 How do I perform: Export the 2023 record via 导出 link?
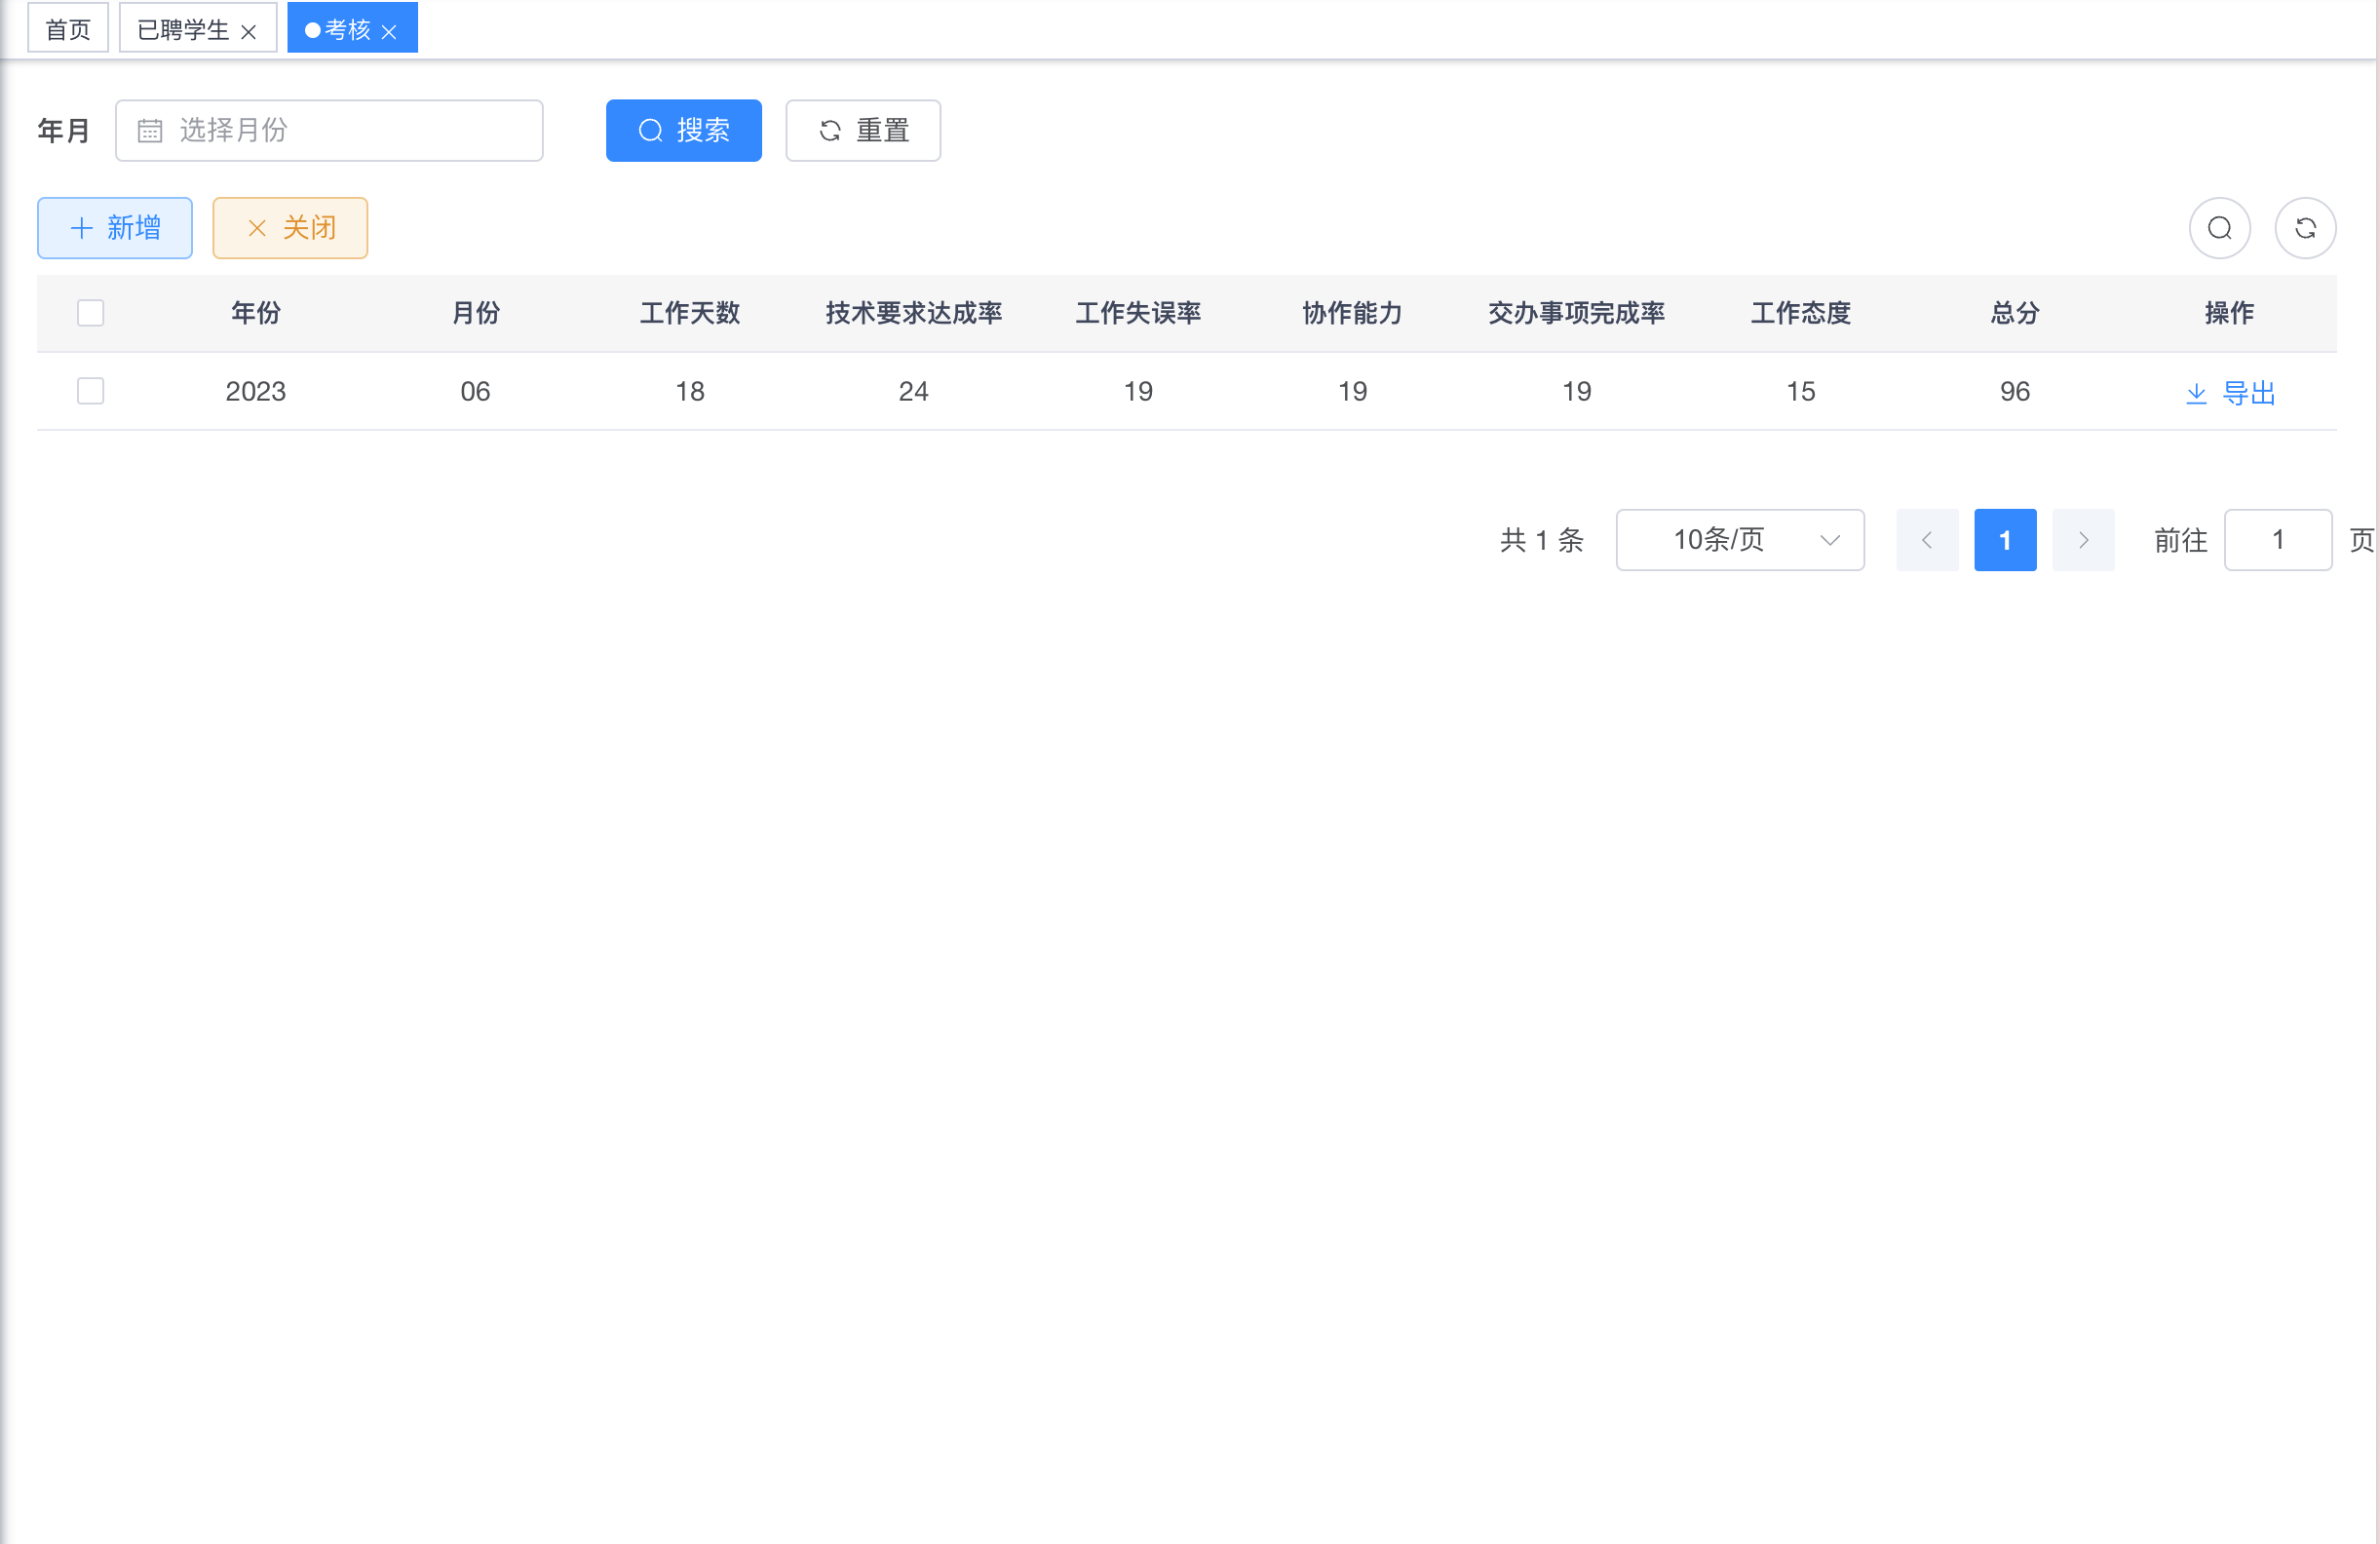[x=2249, y=392]
